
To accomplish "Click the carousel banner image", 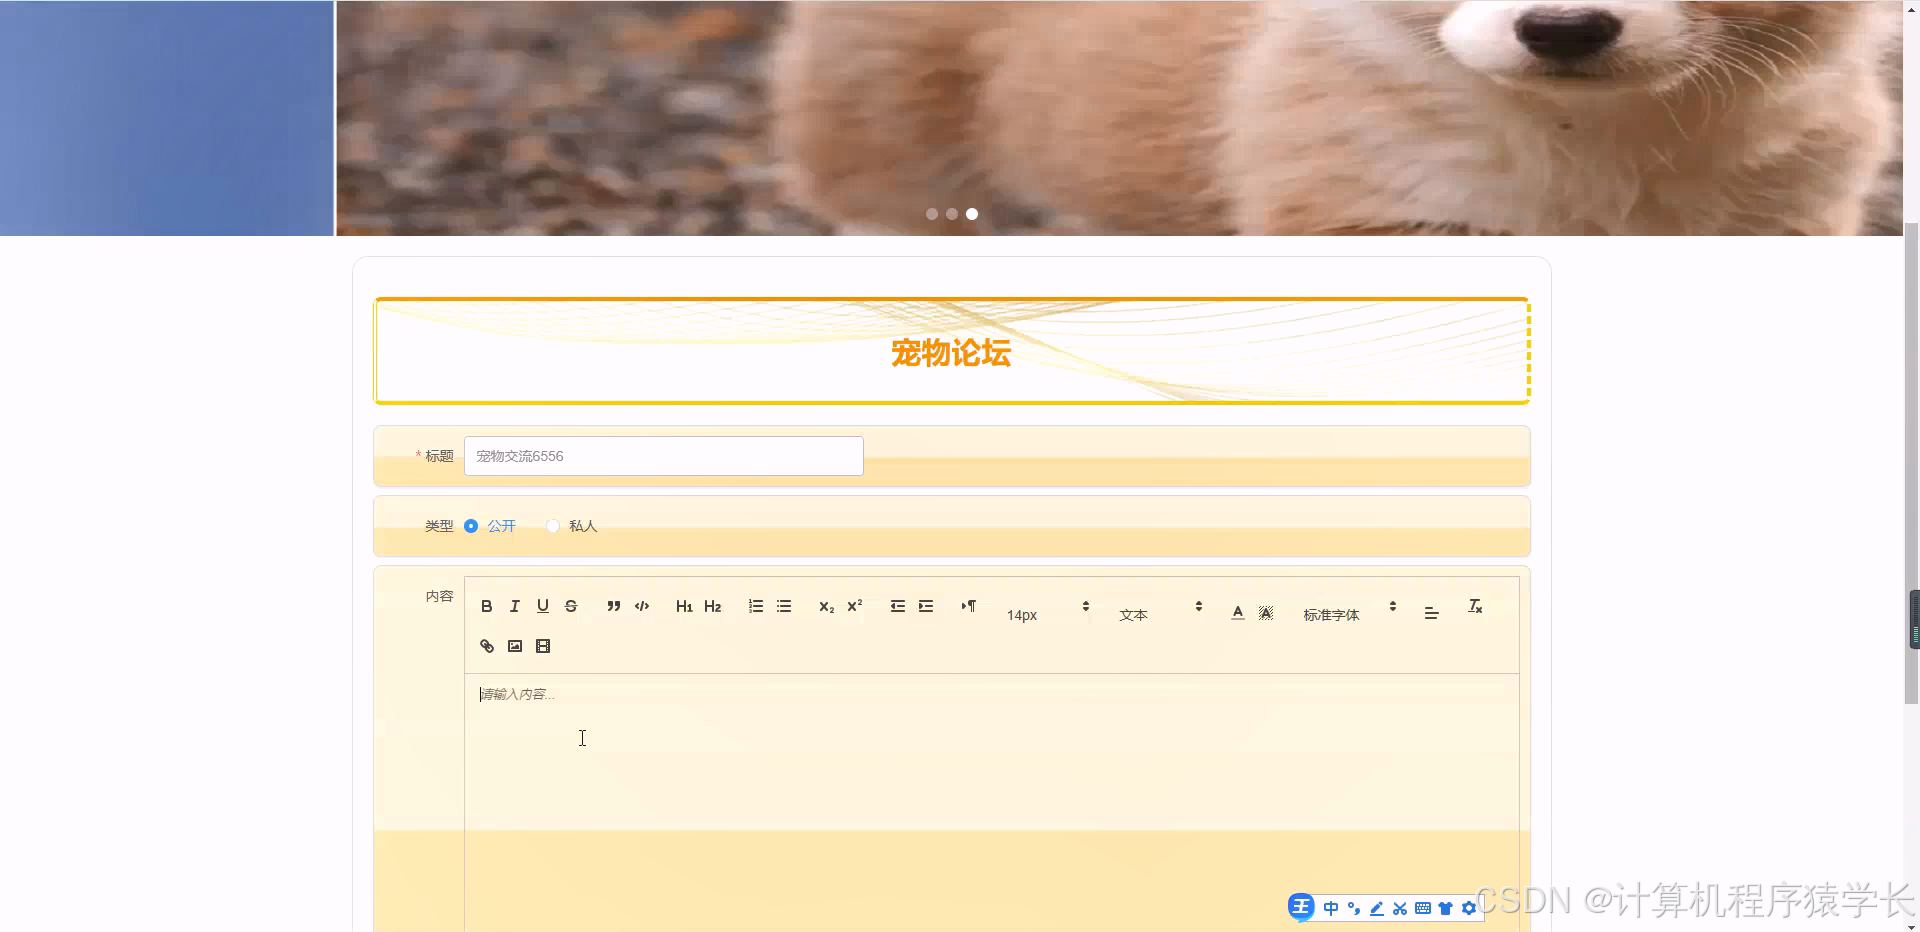I will tap(1119, 118).
